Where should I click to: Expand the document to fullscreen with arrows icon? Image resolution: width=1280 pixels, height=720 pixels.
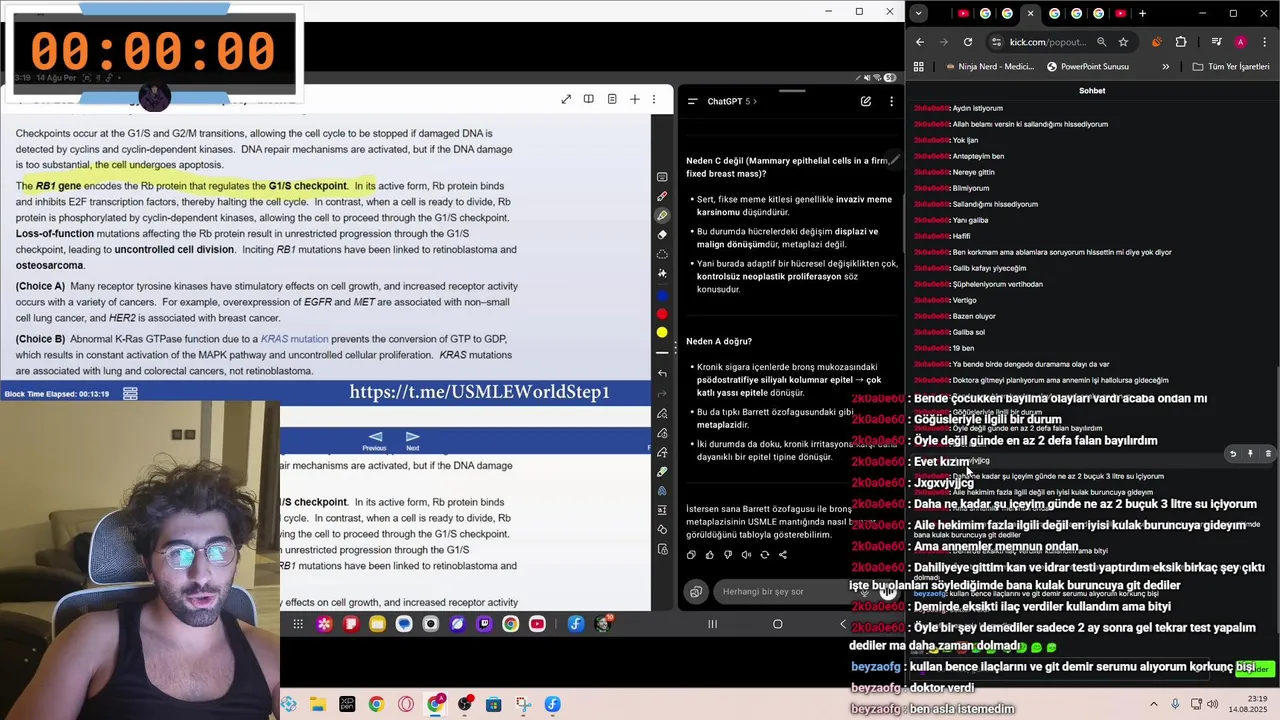click(566, 99)
